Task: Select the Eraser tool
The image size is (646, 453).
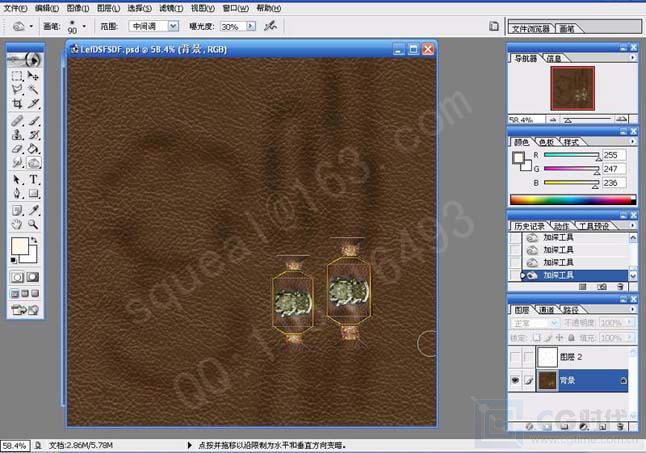Action: coord(17,149)
